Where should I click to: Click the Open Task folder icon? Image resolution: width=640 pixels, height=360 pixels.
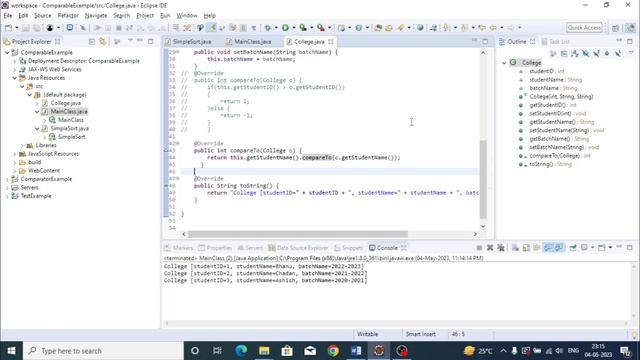pyautogui.click(x=389, y=28)
